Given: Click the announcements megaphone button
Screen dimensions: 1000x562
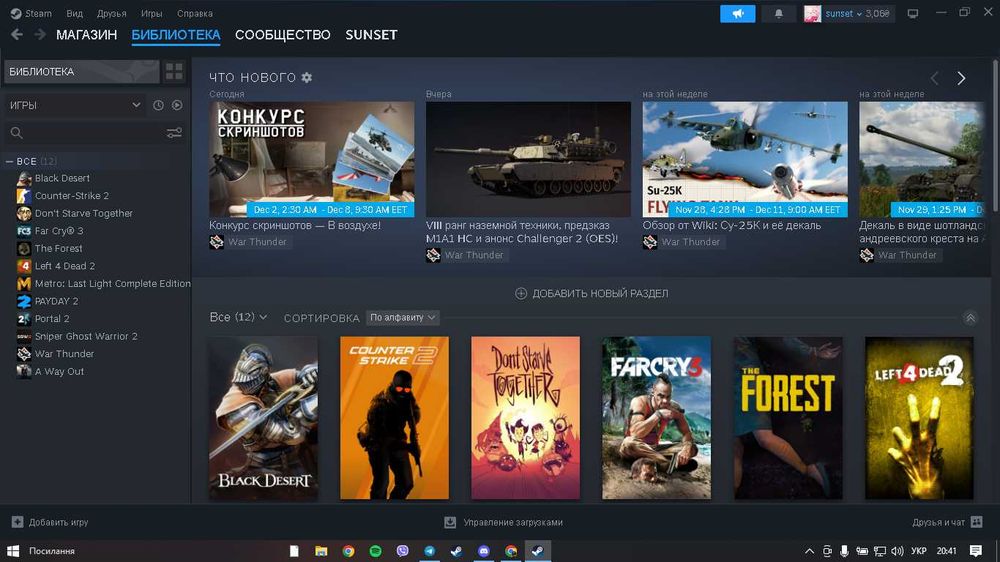Looking at the screenshot, I should tap(737, 13).
